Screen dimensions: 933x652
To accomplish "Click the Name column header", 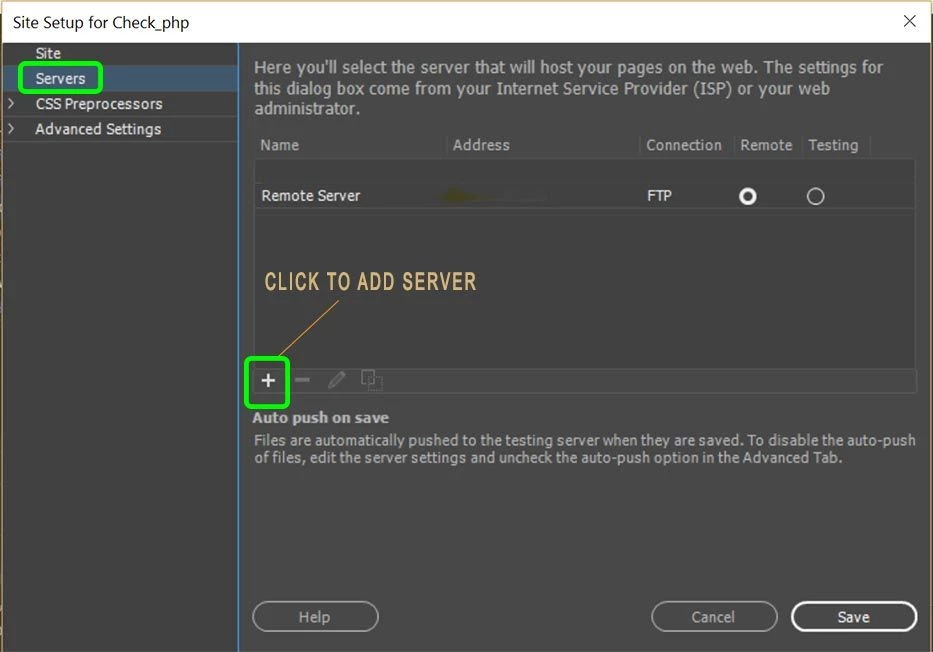I will click(280, 145).
